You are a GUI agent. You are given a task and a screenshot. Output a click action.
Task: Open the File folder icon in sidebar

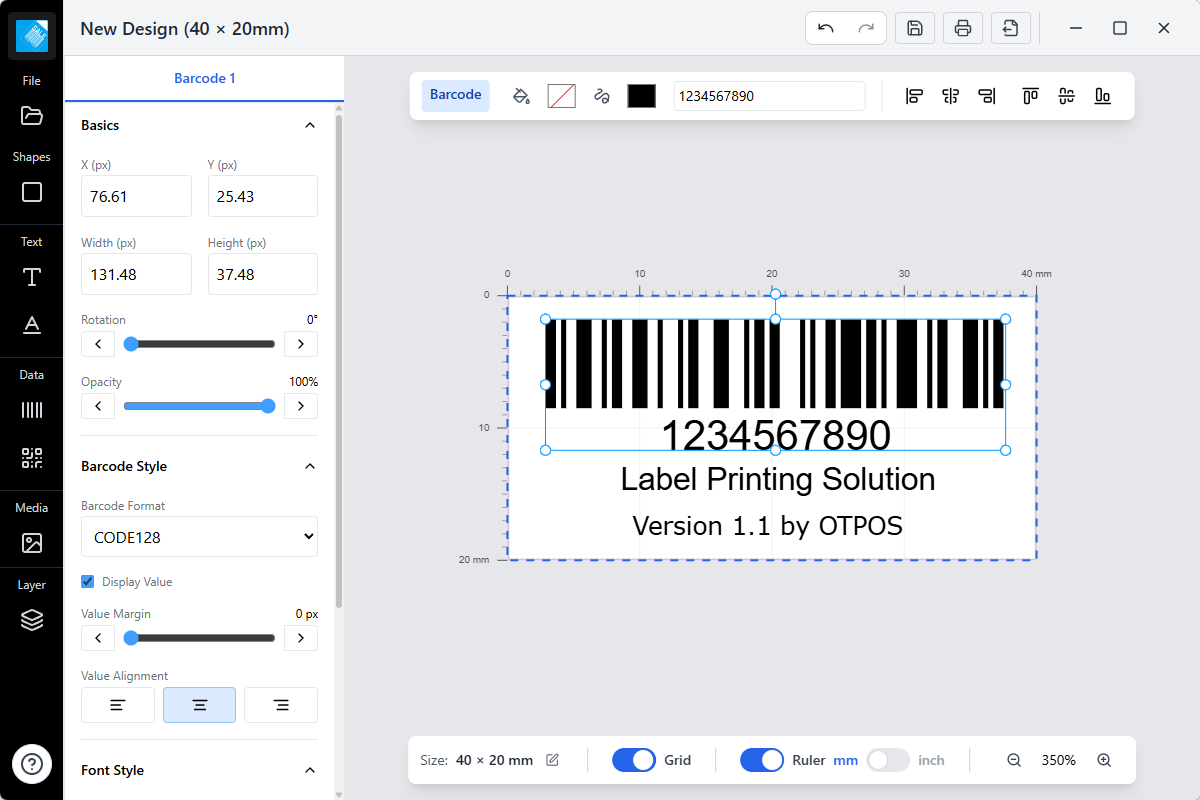[x=32, y=115]
